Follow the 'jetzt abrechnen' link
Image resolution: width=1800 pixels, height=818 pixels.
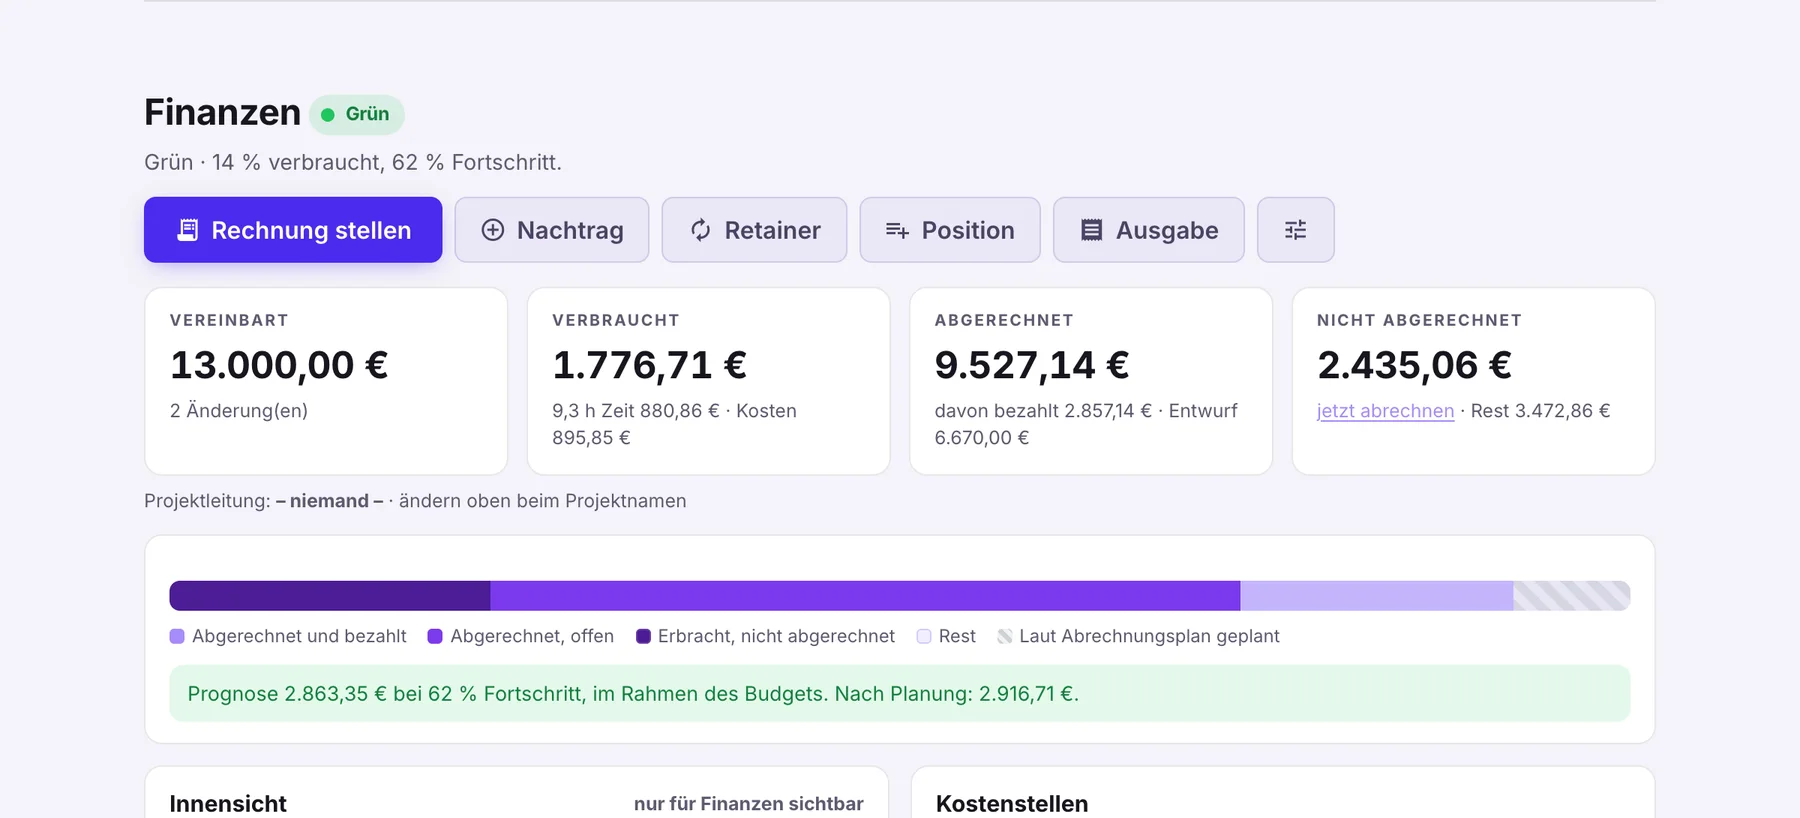pos(1385,411)
